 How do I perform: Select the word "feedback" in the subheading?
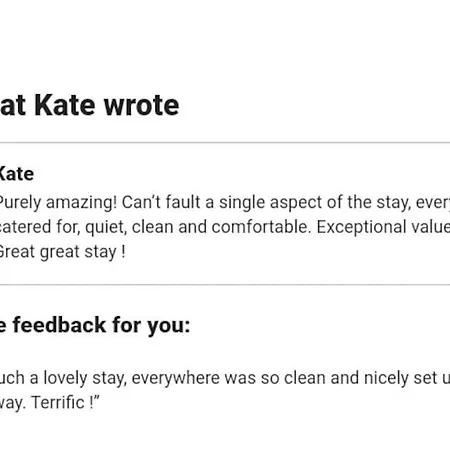[60, 325]
